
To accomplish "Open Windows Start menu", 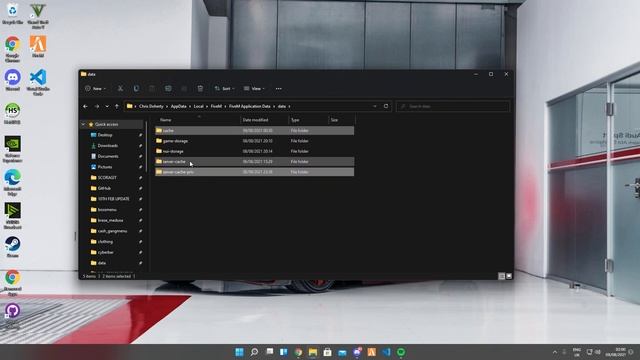I will [239, 352].
